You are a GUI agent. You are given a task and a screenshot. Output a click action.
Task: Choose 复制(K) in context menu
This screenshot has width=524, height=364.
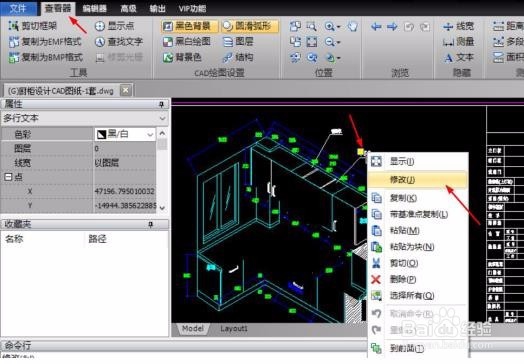click(x=418, y=198)
